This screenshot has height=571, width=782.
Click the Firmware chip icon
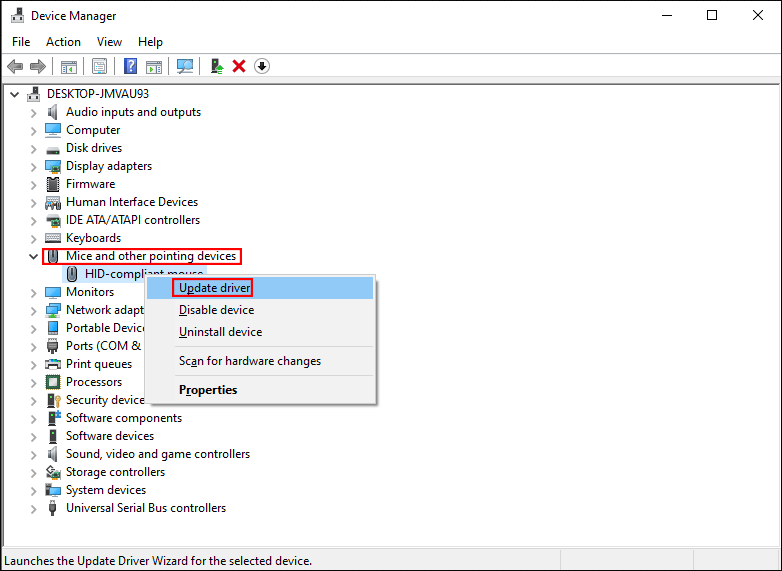[x=52, y=184]
